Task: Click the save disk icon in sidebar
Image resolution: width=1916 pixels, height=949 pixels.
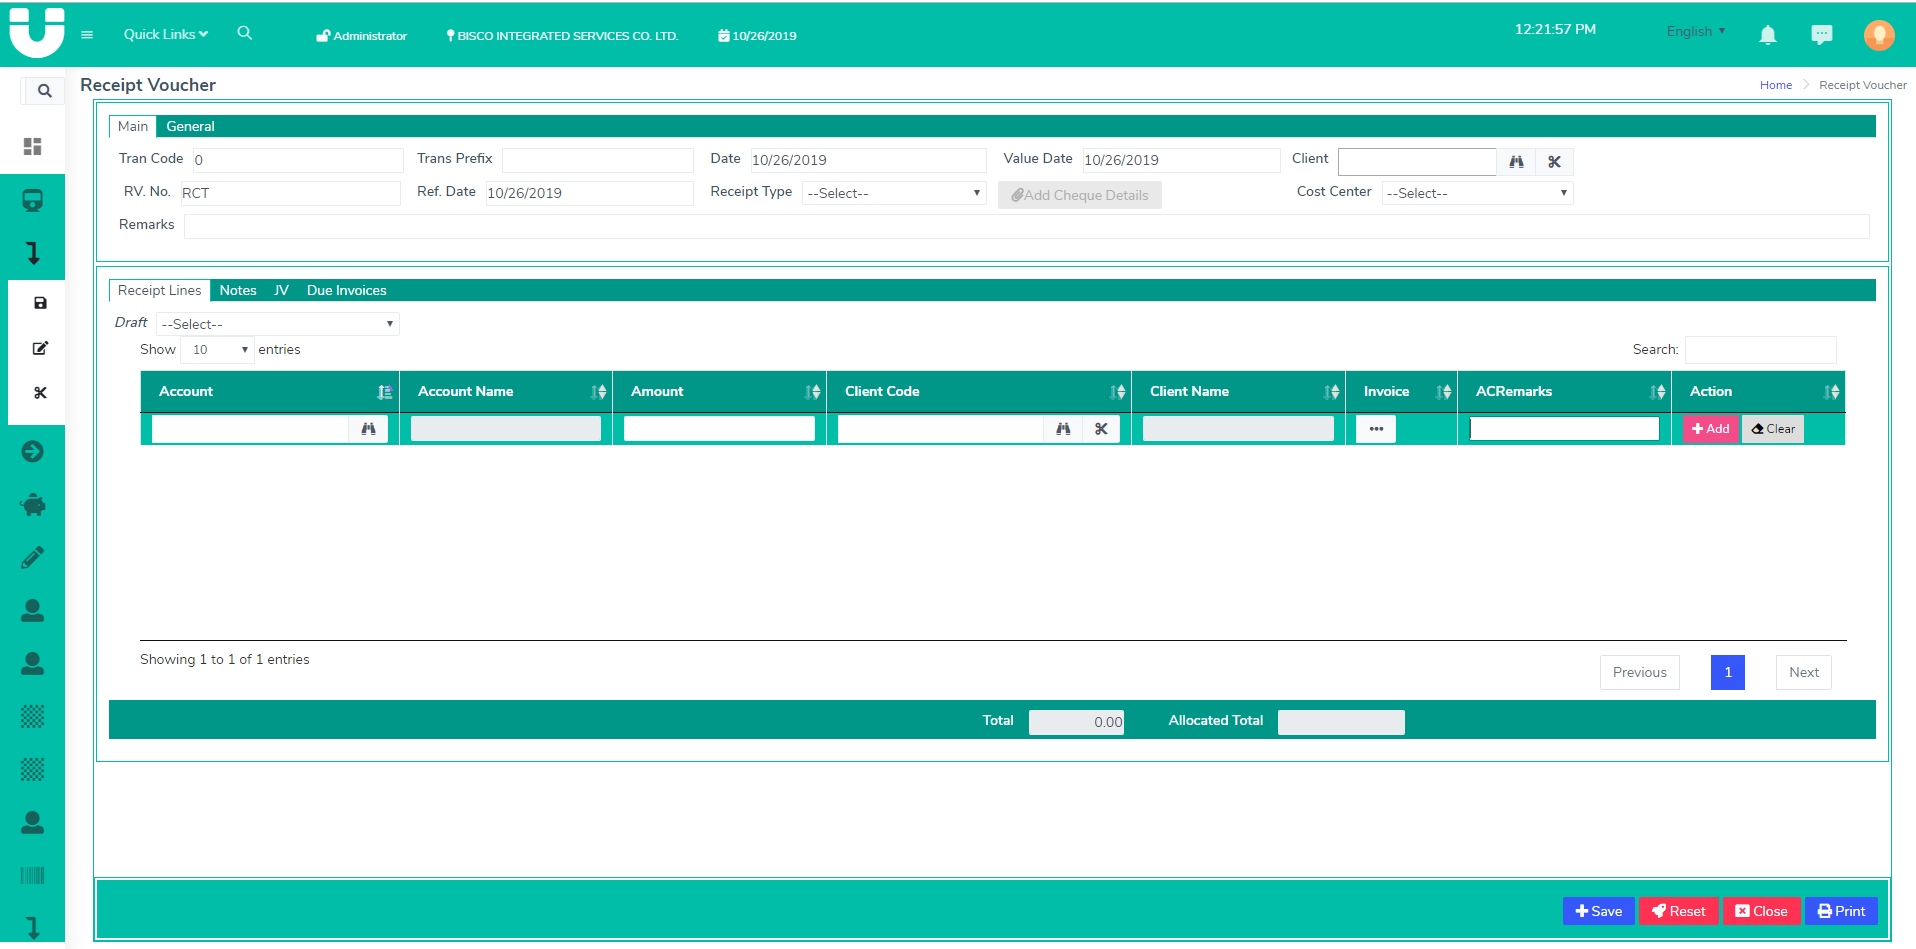Action: pos(40,303)
